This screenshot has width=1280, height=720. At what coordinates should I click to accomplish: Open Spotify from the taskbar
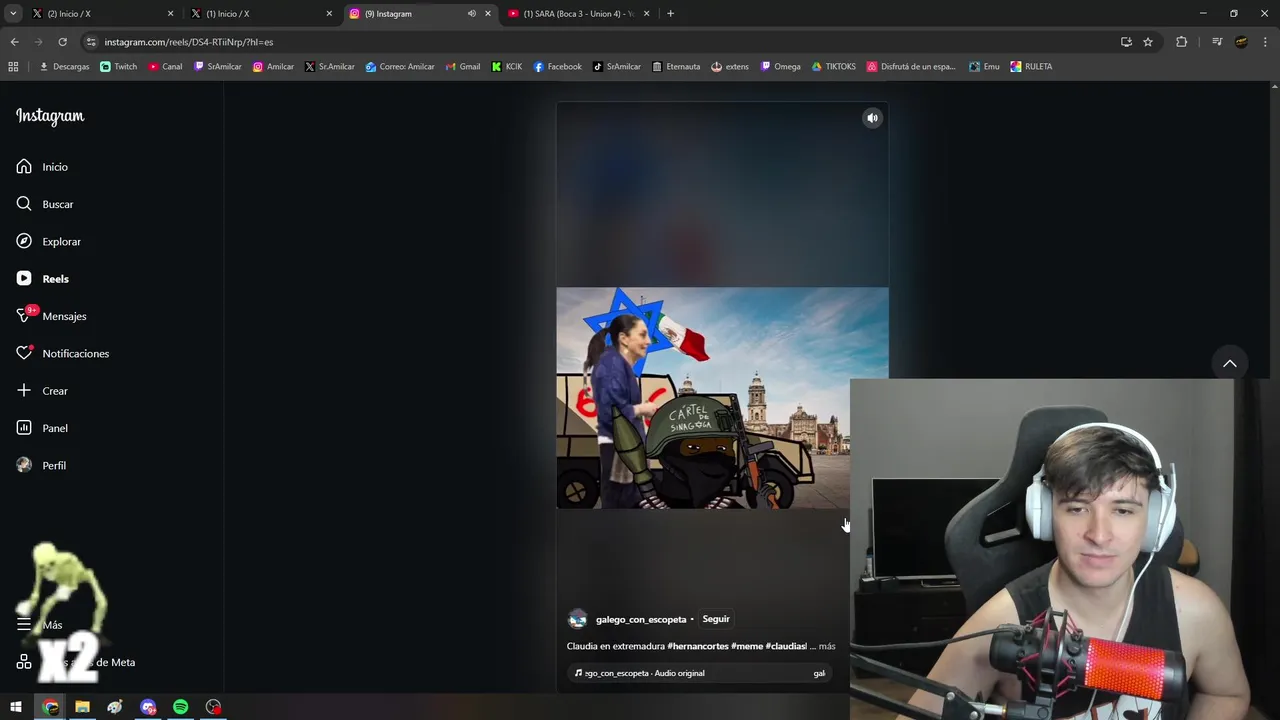tap(181, 707)
